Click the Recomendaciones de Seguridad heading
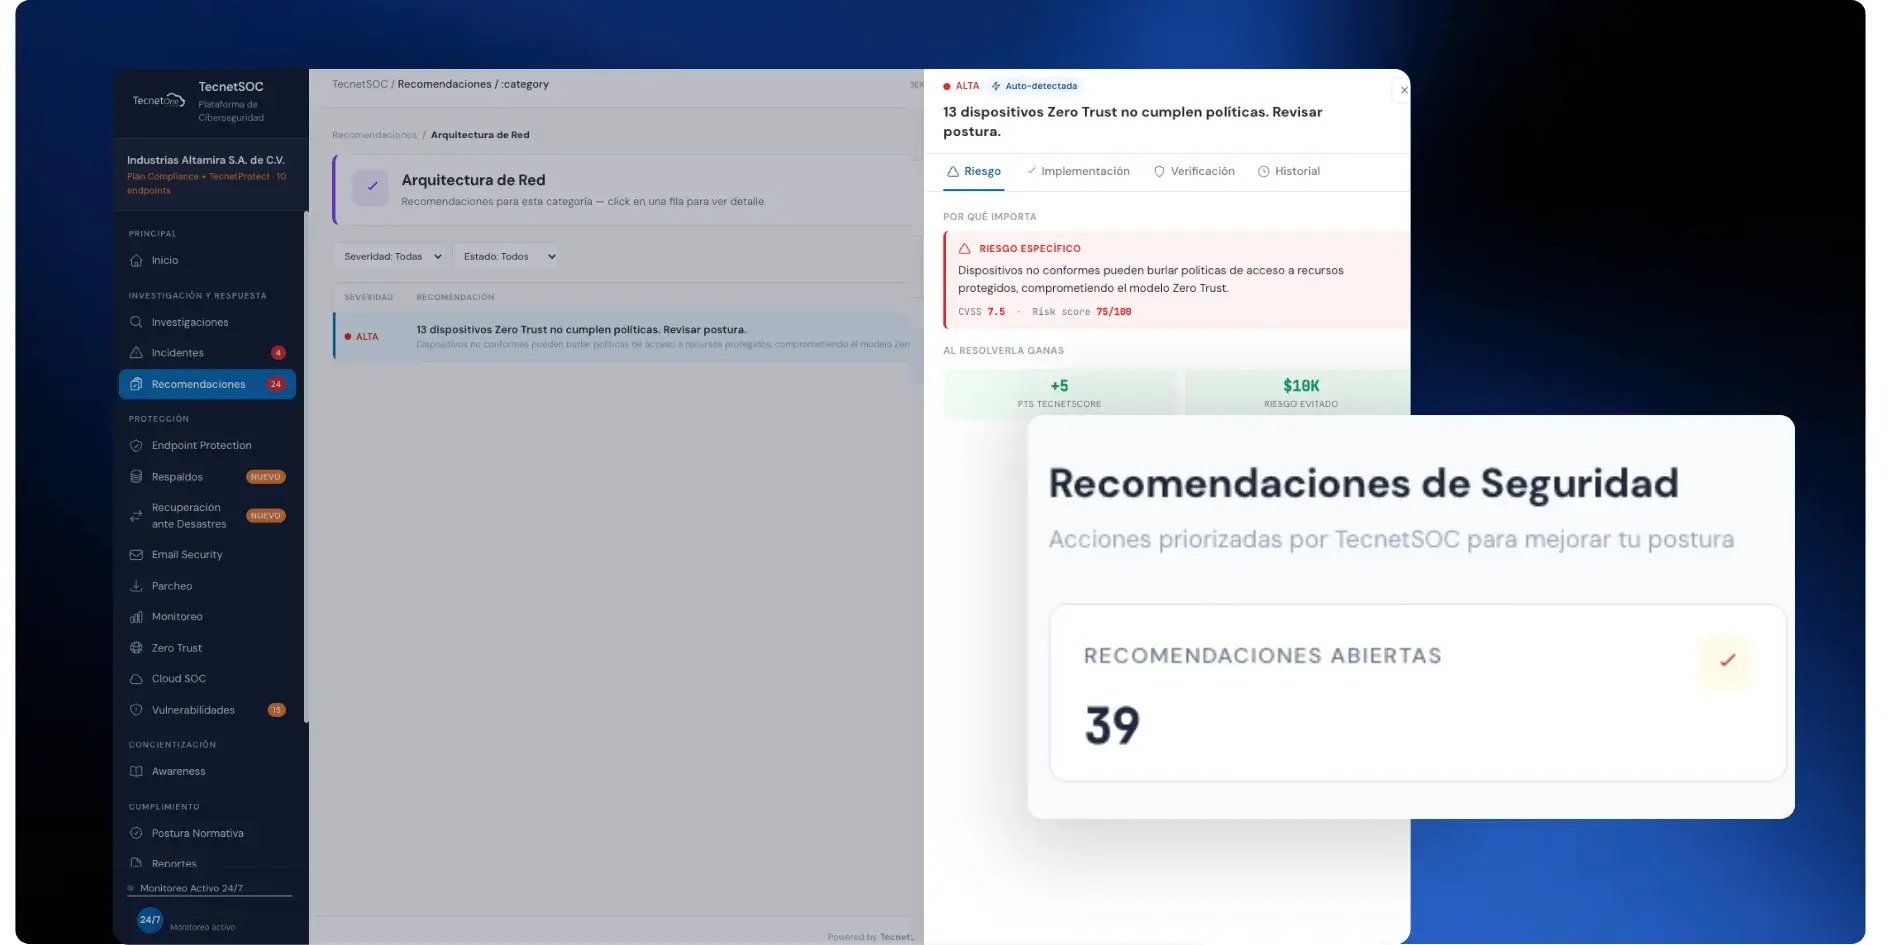1890x945 pixels. pyautogui.click(x=1363, y=484)
